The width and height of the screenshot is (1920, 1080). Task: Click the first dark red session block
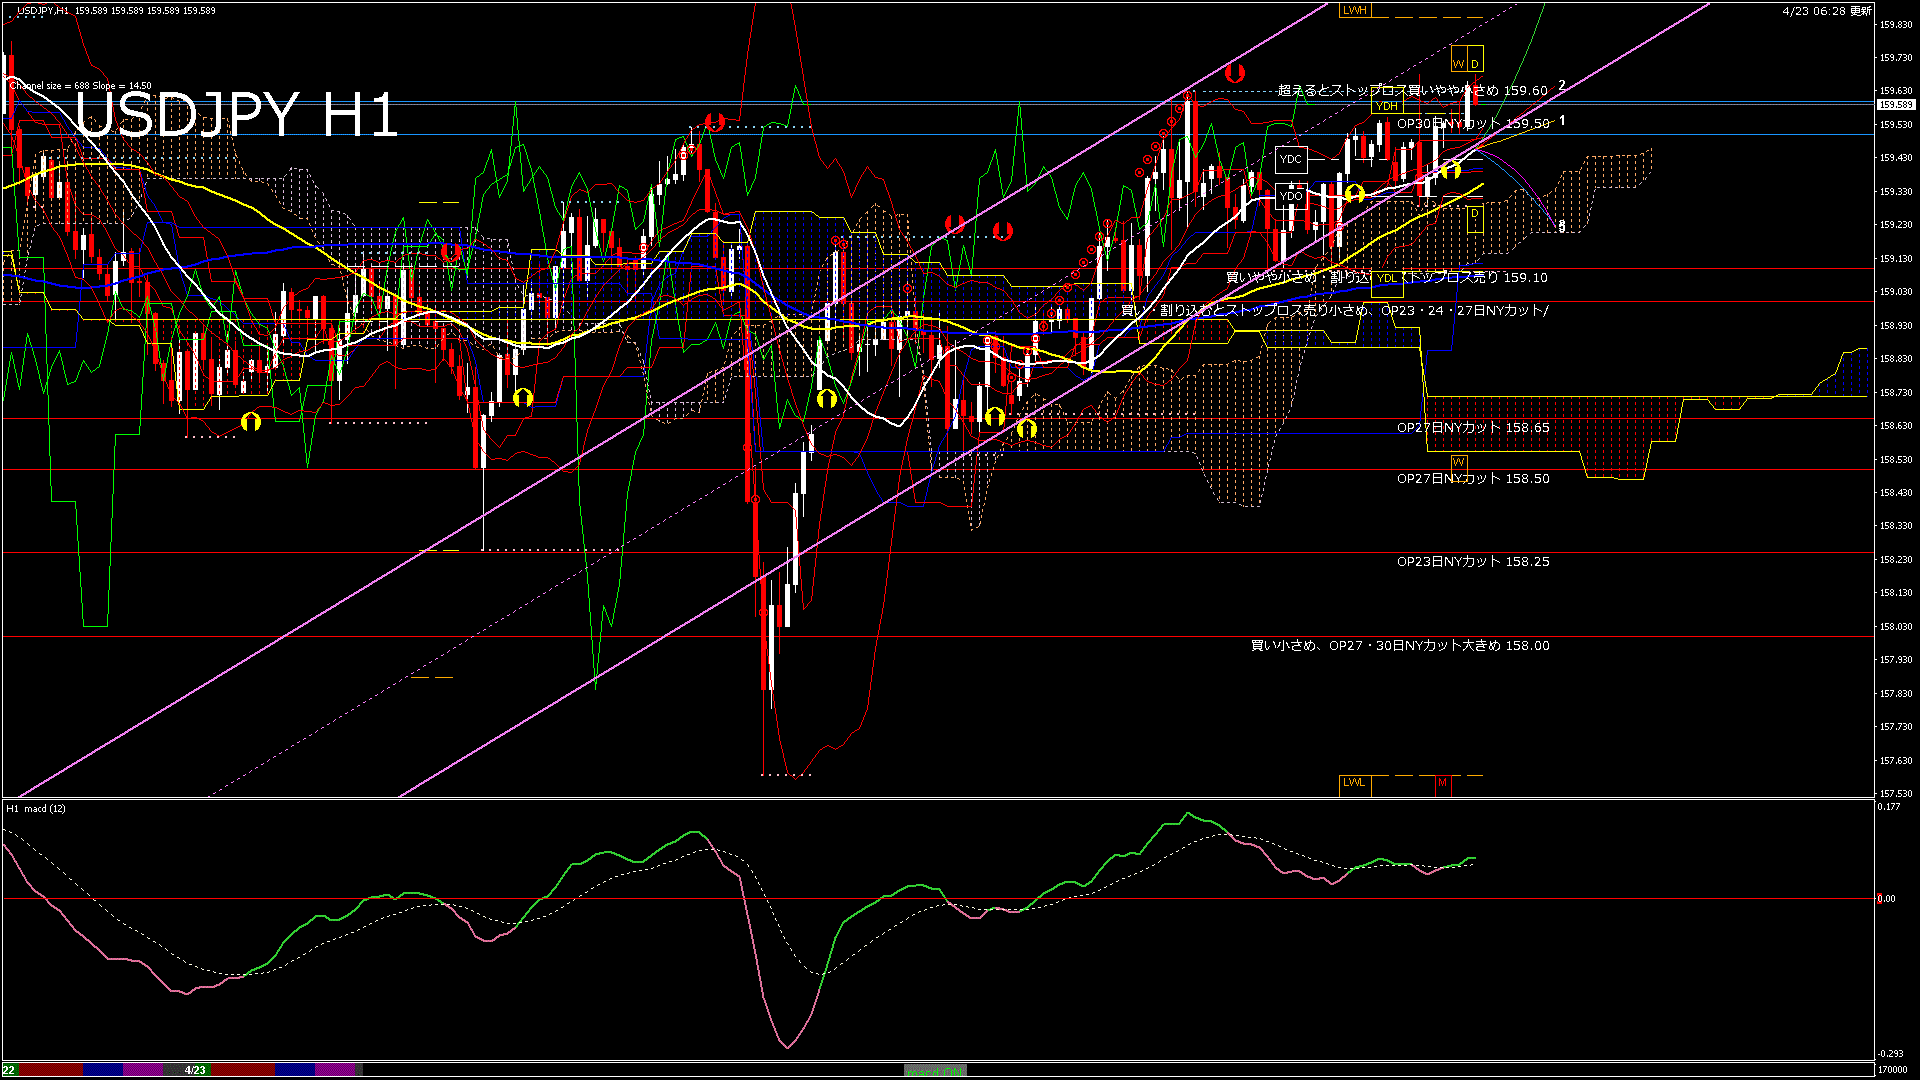click(50, 1070)
